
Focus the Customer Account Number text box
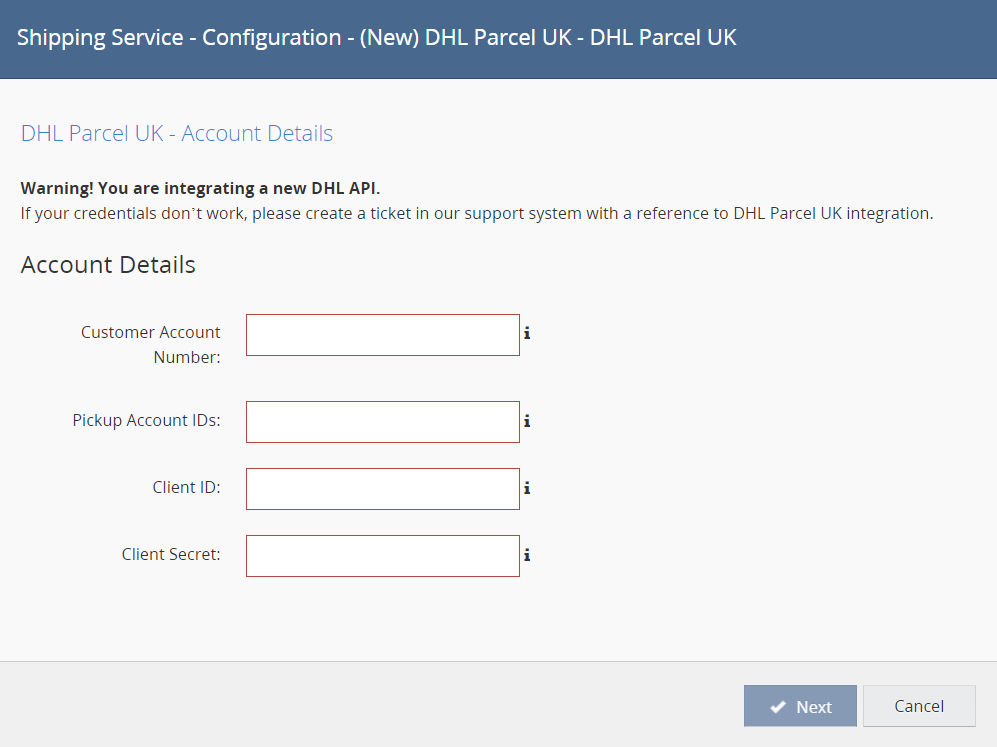(382, 335)
